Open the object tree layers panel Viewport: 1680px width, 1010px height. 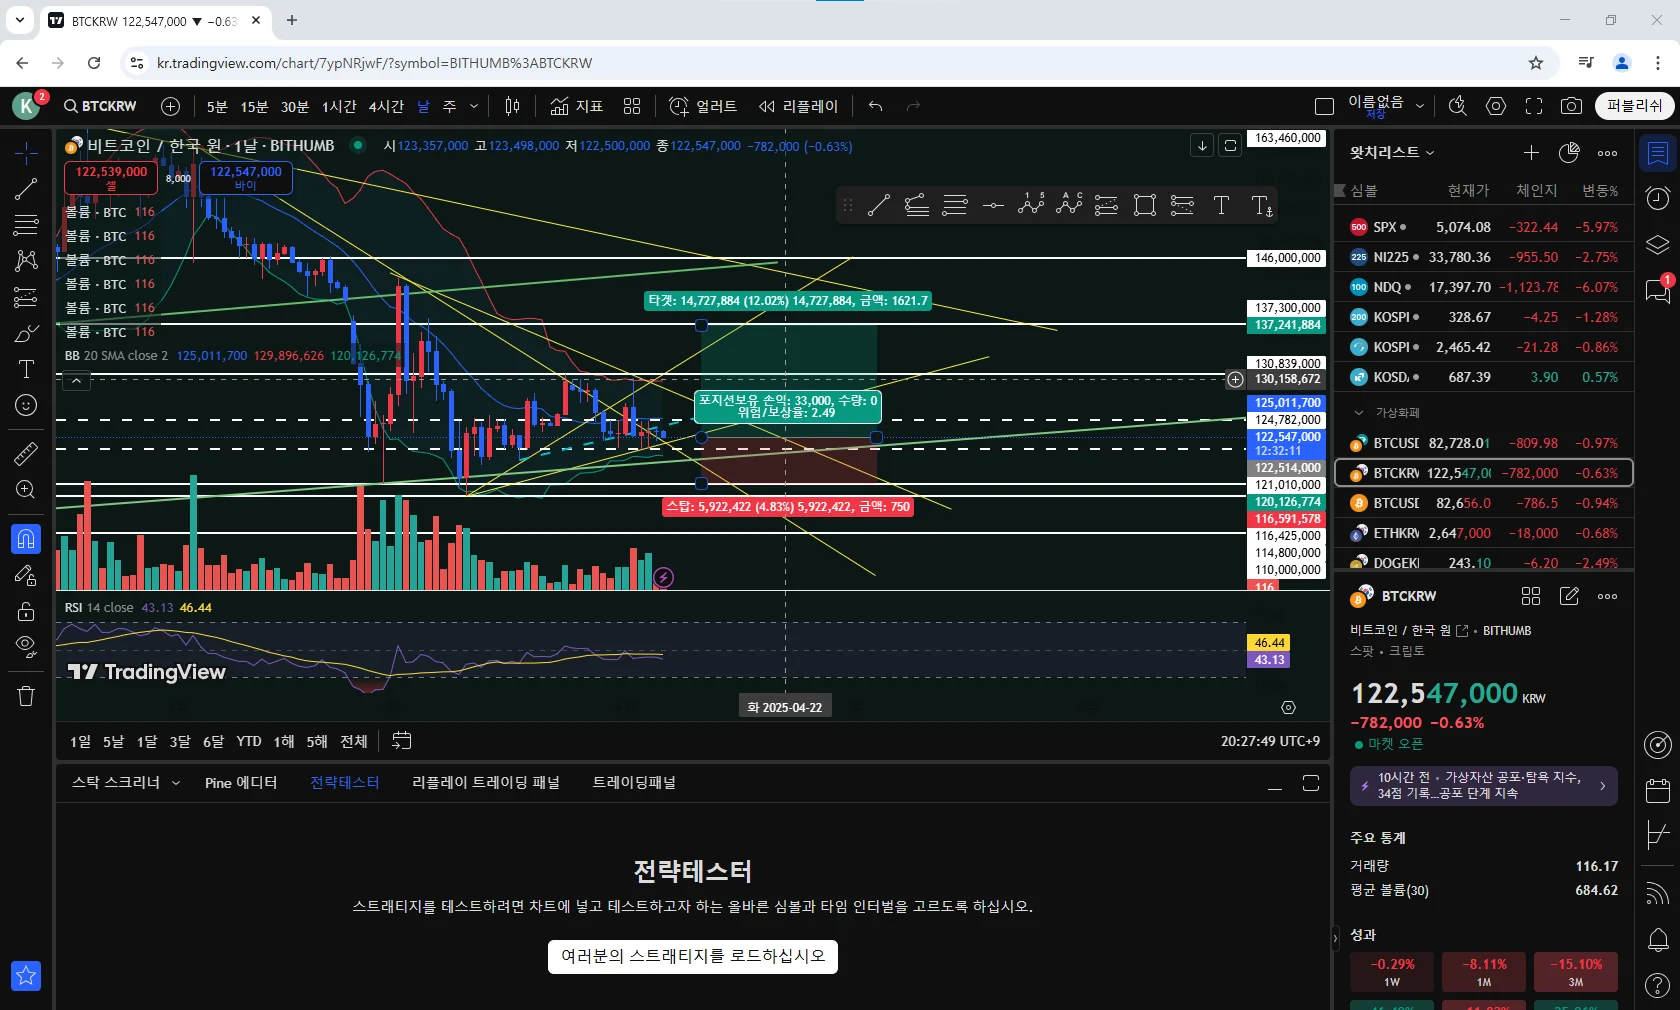[x=1658, y=245]
